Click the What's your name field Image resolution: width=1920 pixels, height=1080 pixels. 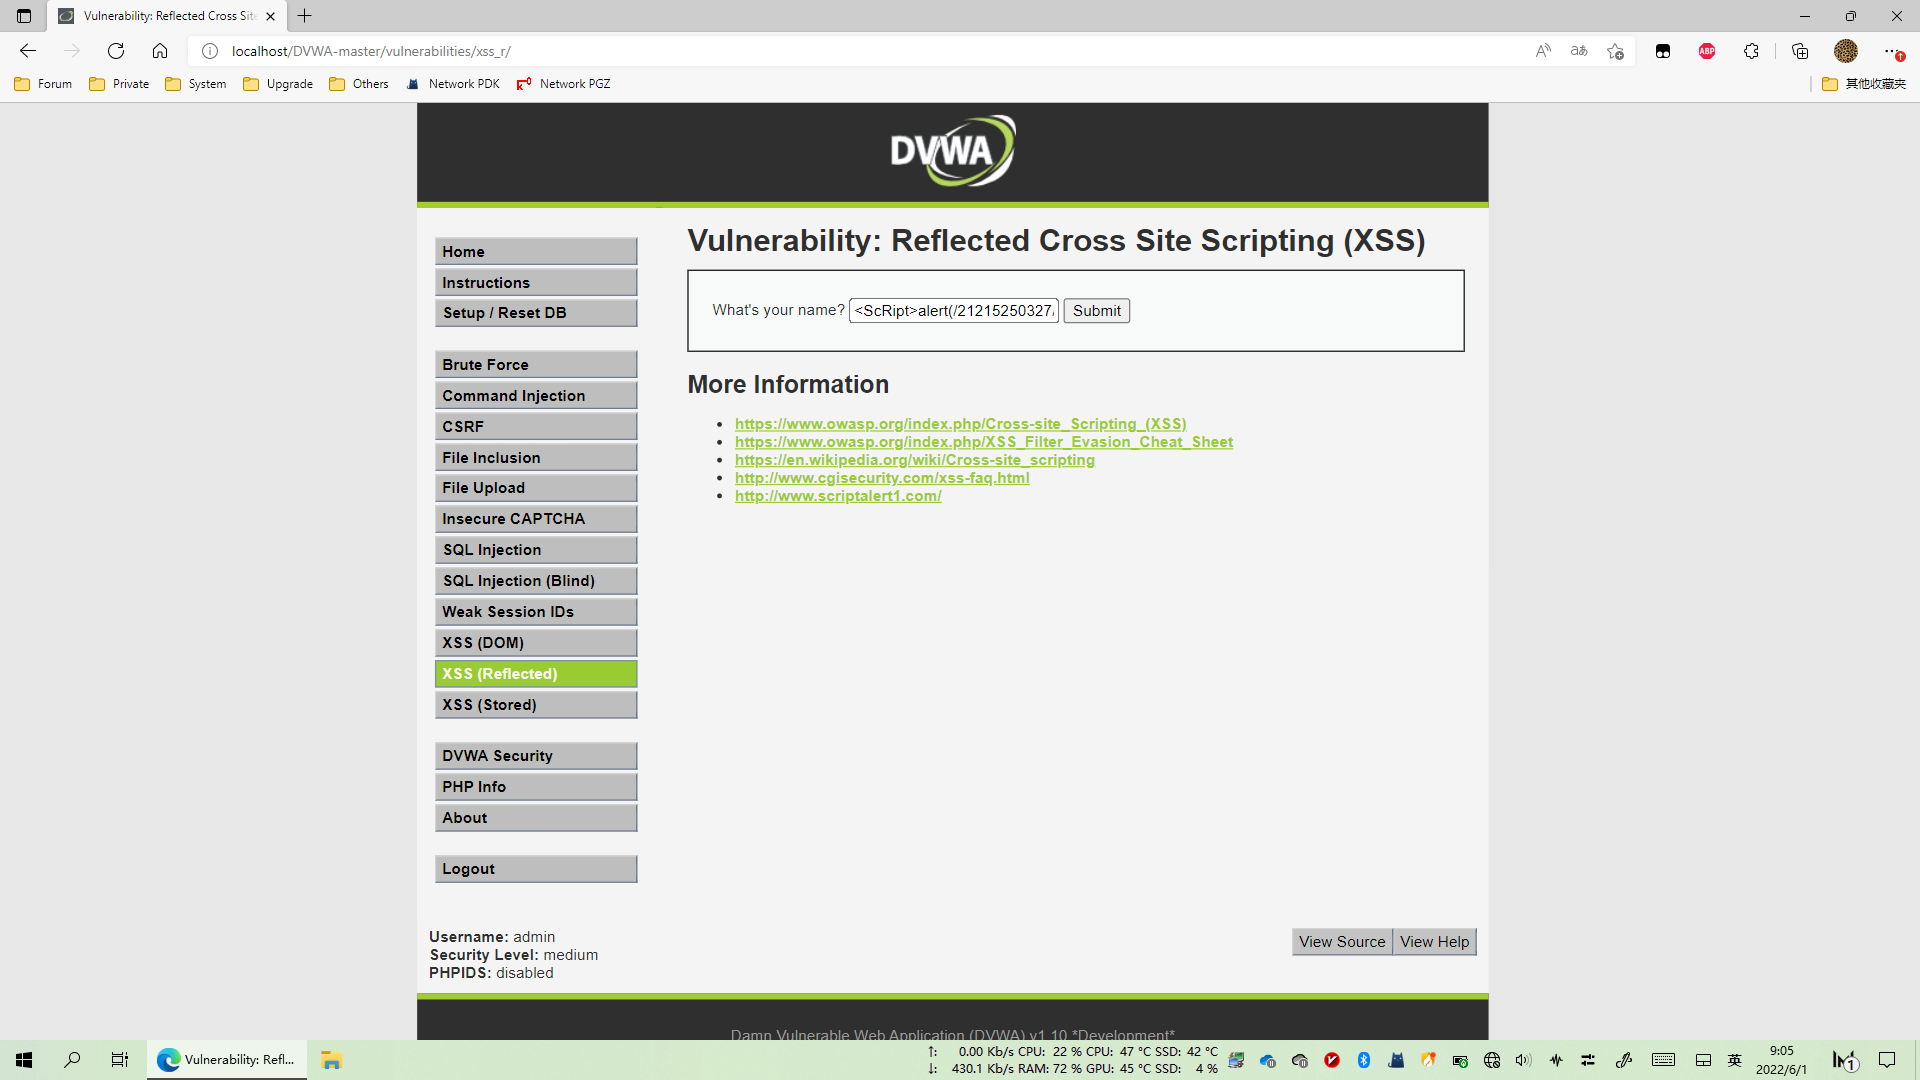pos(953,311)
